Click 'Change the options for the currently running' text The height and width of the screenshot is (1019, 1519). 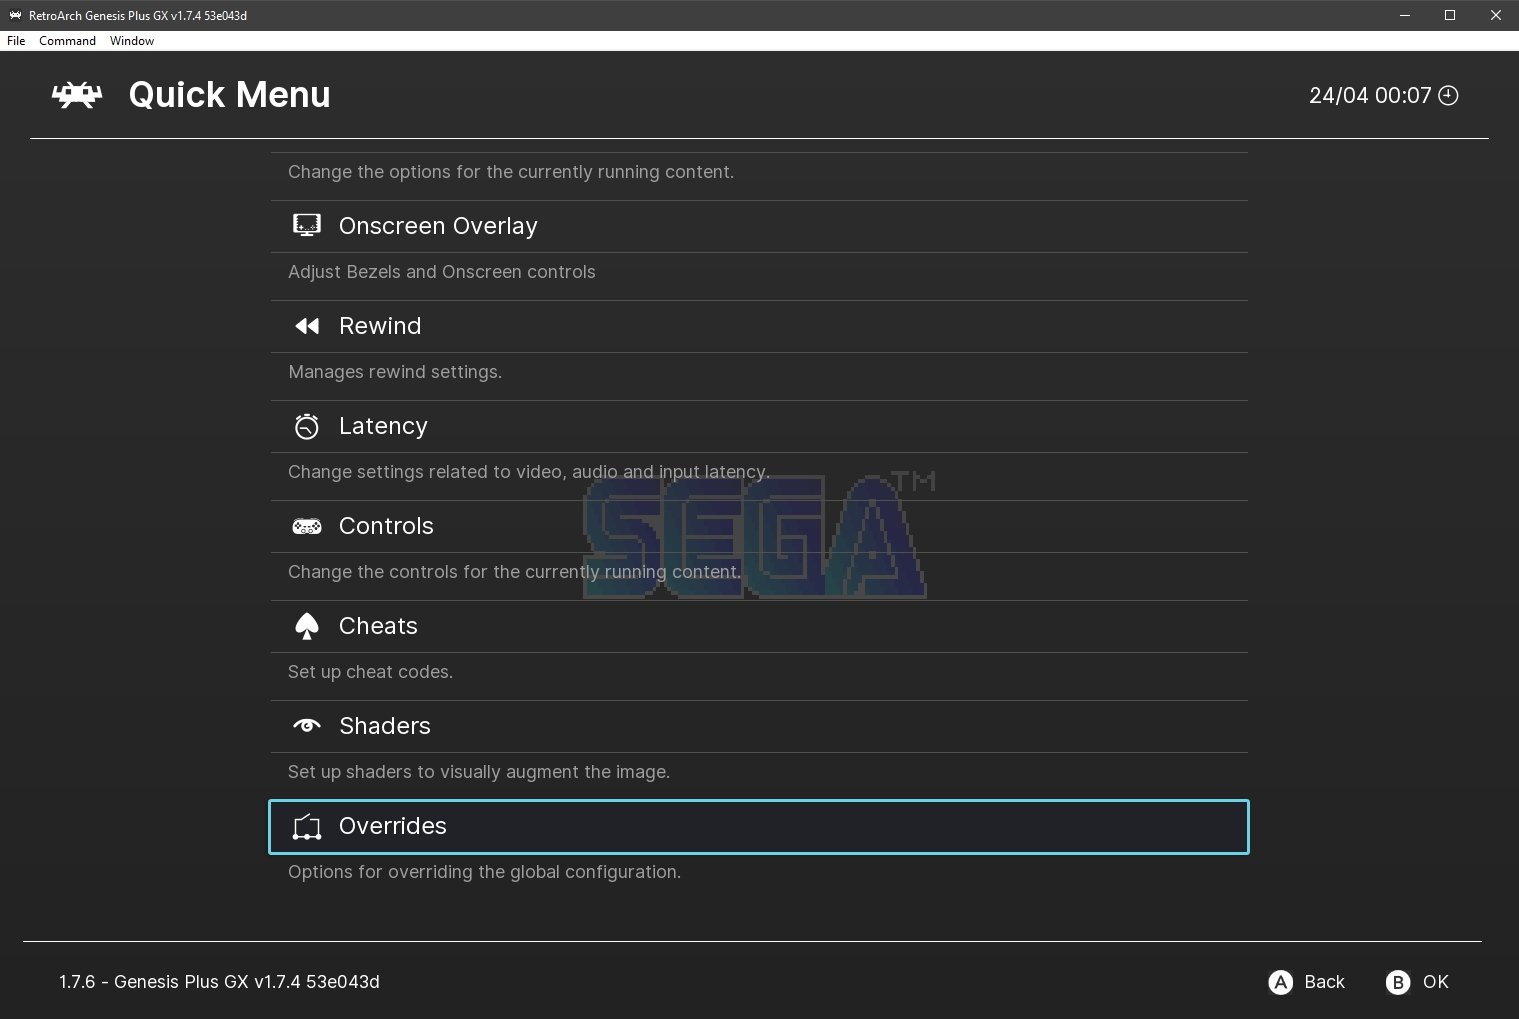coord(511,172)
